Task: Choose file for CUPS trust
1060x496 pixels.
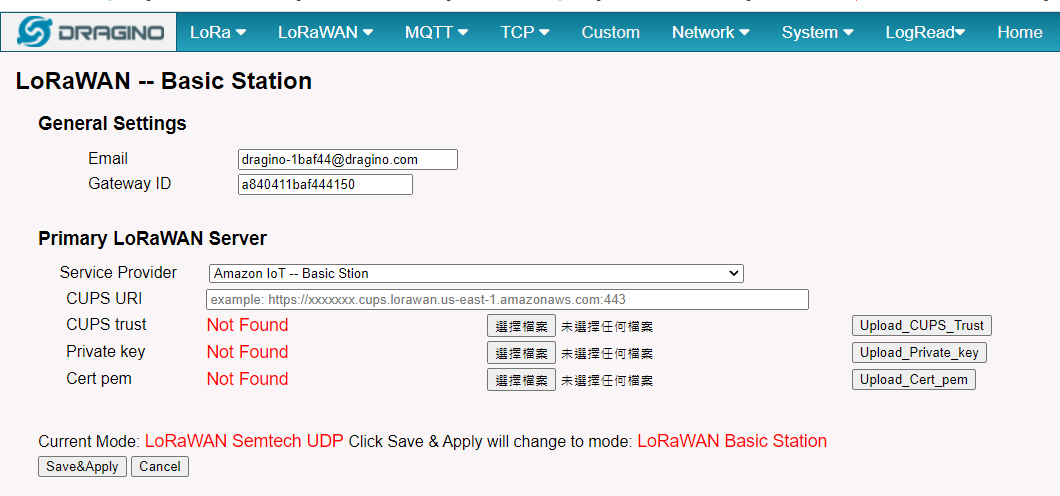Action: (521, 326)
